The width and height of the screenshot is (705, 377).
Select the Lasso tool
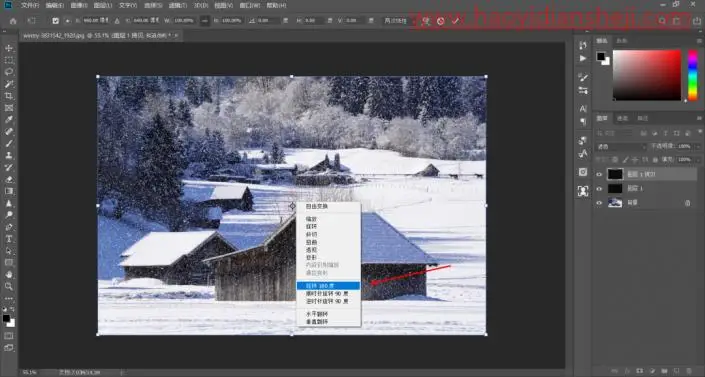(9, 72)
